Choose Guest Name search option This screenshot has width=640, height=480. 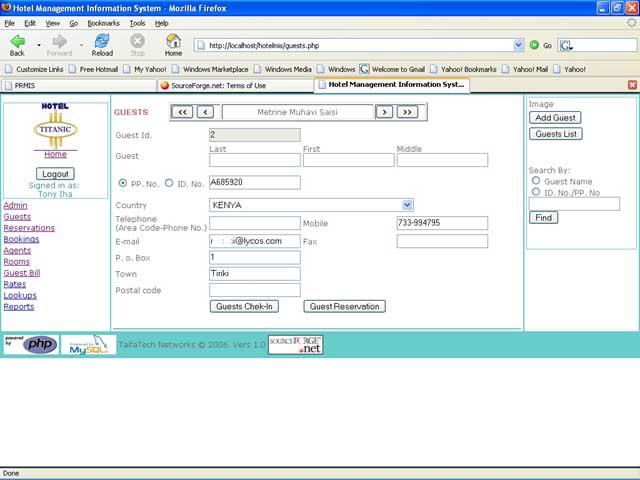(536, 181)
